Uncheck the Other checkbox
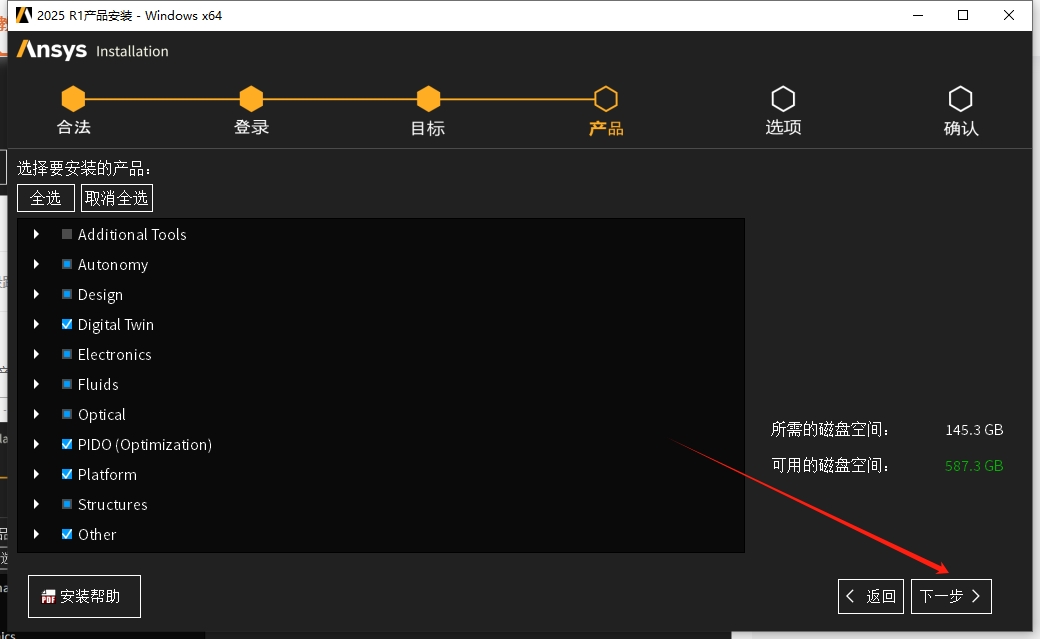The height and width of the screenshot is (639, 1040). point(67,534)
